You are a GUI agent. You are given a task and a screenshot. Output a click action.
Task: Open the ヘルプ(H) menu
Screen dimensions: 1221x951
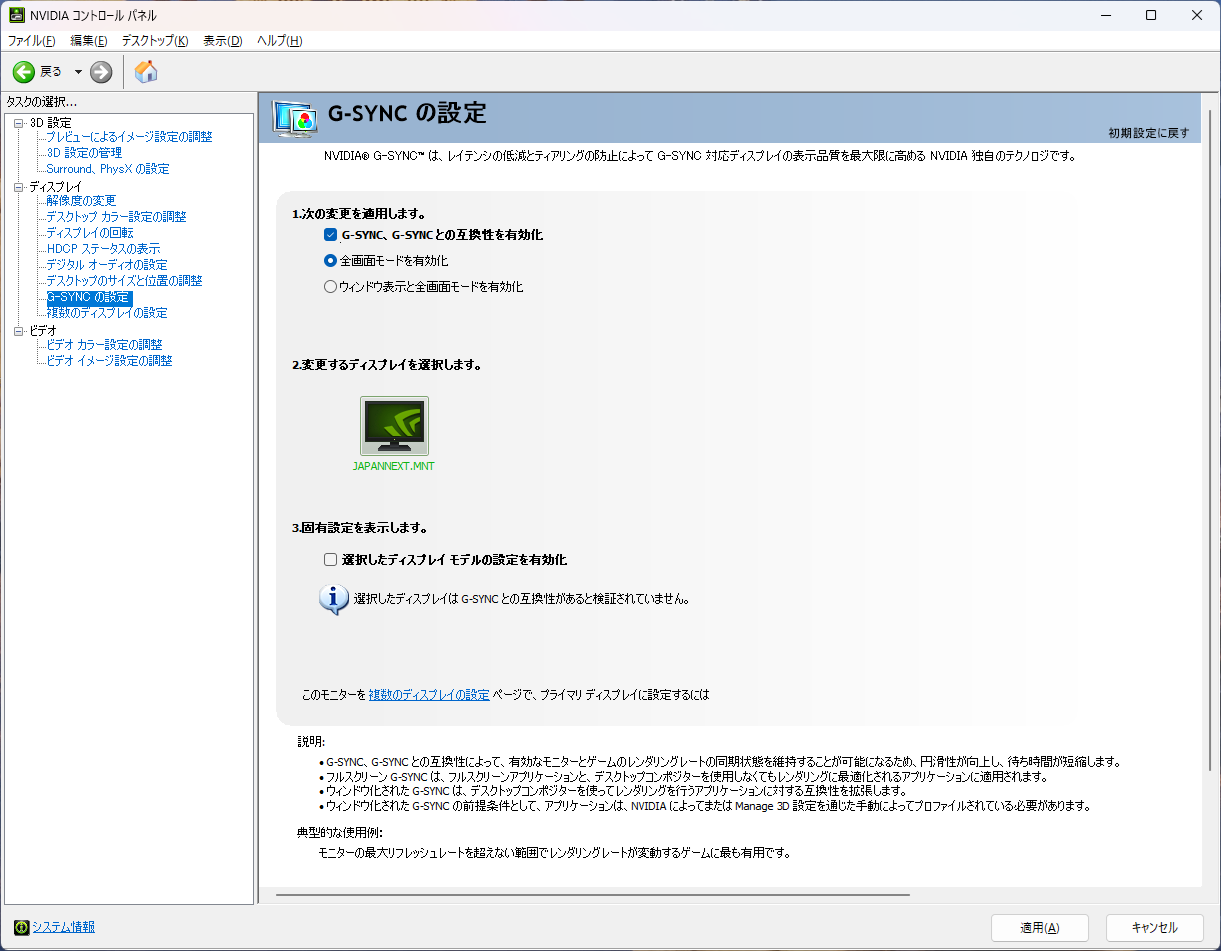(x=280, y=41)
